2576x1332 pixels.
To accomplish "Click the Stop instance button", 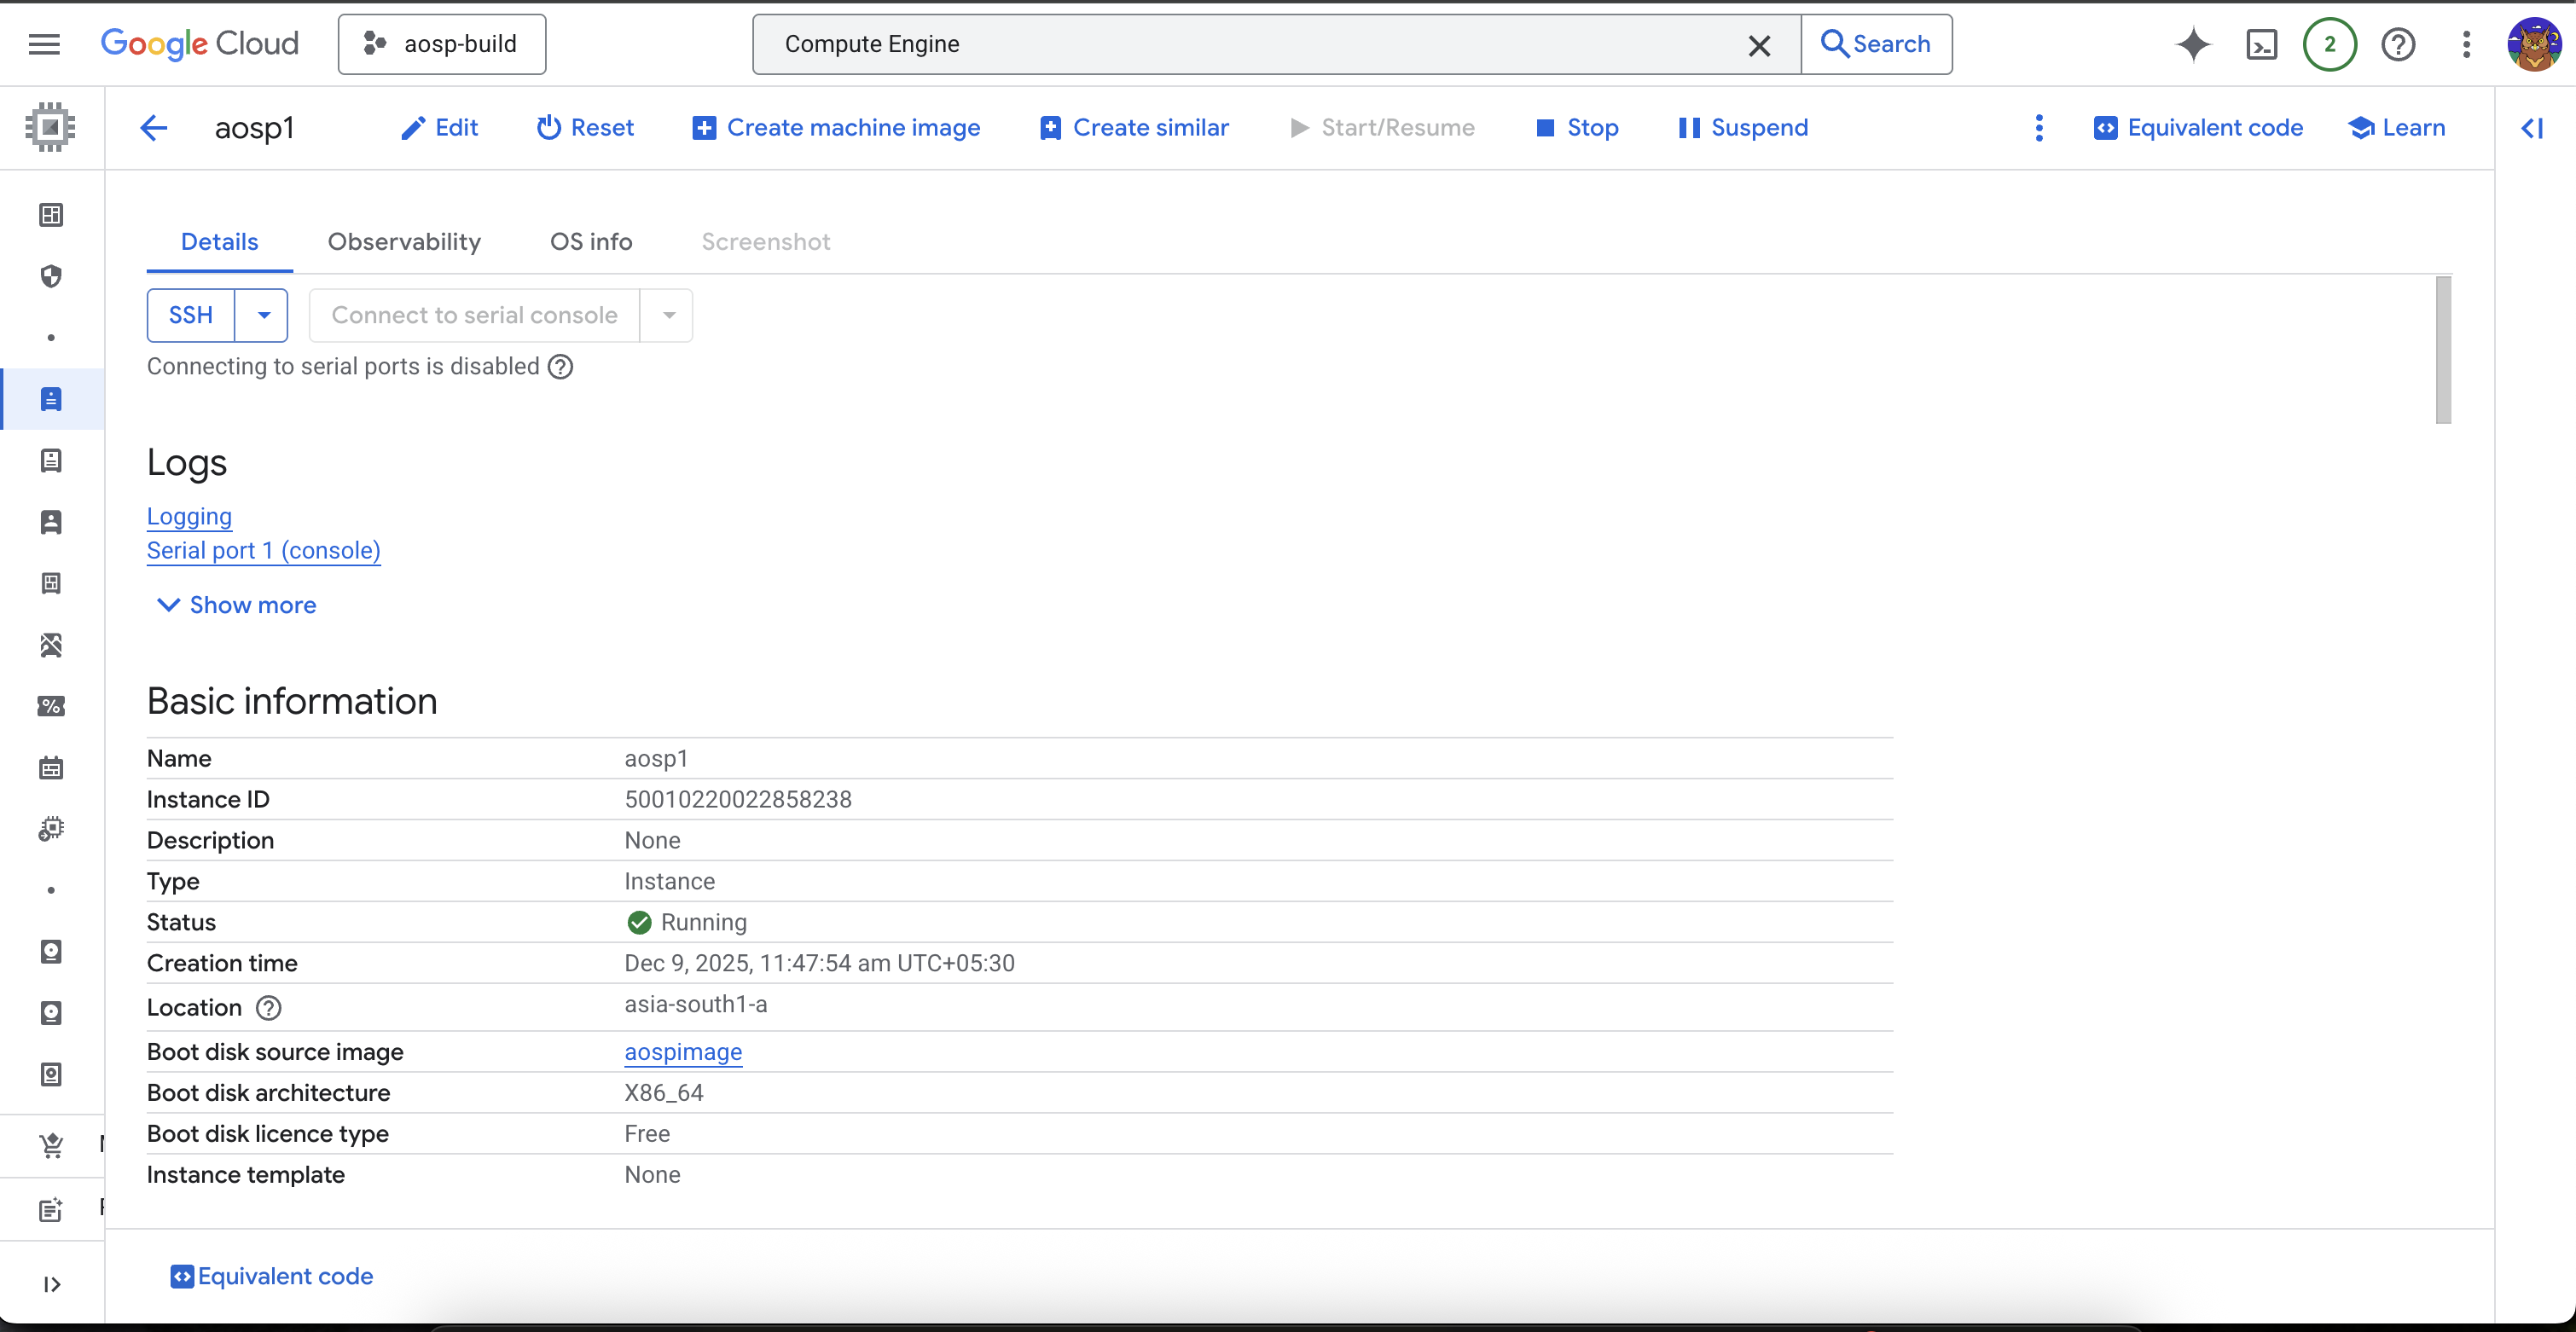I will (1577, 128).
